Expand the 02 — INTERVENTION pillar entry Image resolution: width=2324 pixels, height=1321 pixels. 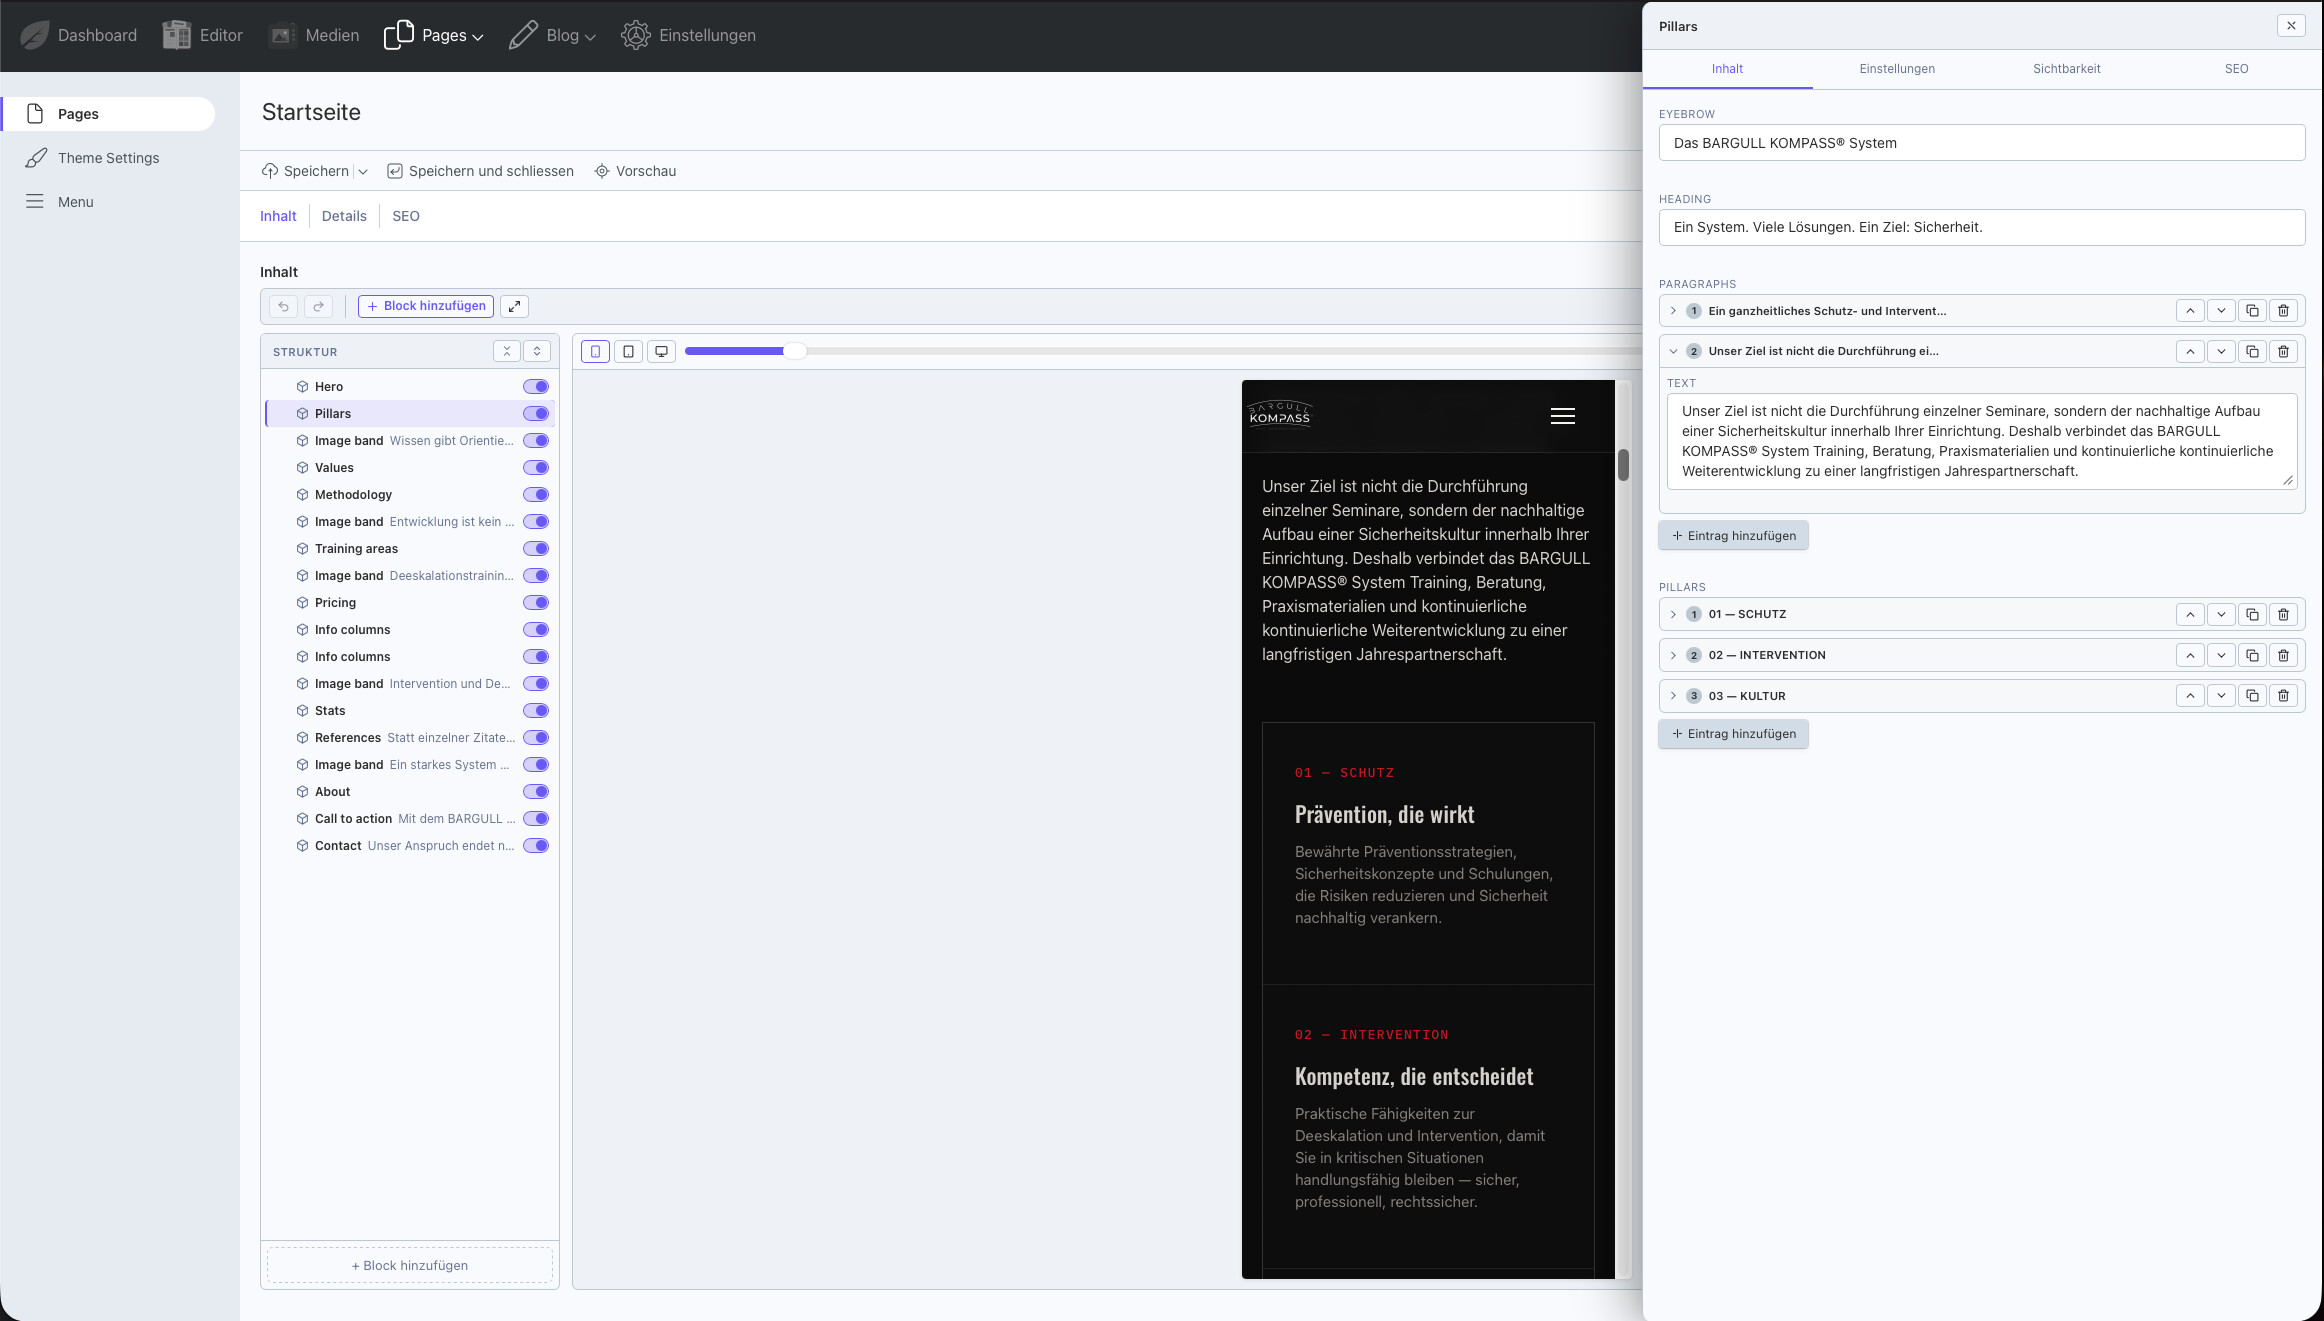pos(1673,655)
